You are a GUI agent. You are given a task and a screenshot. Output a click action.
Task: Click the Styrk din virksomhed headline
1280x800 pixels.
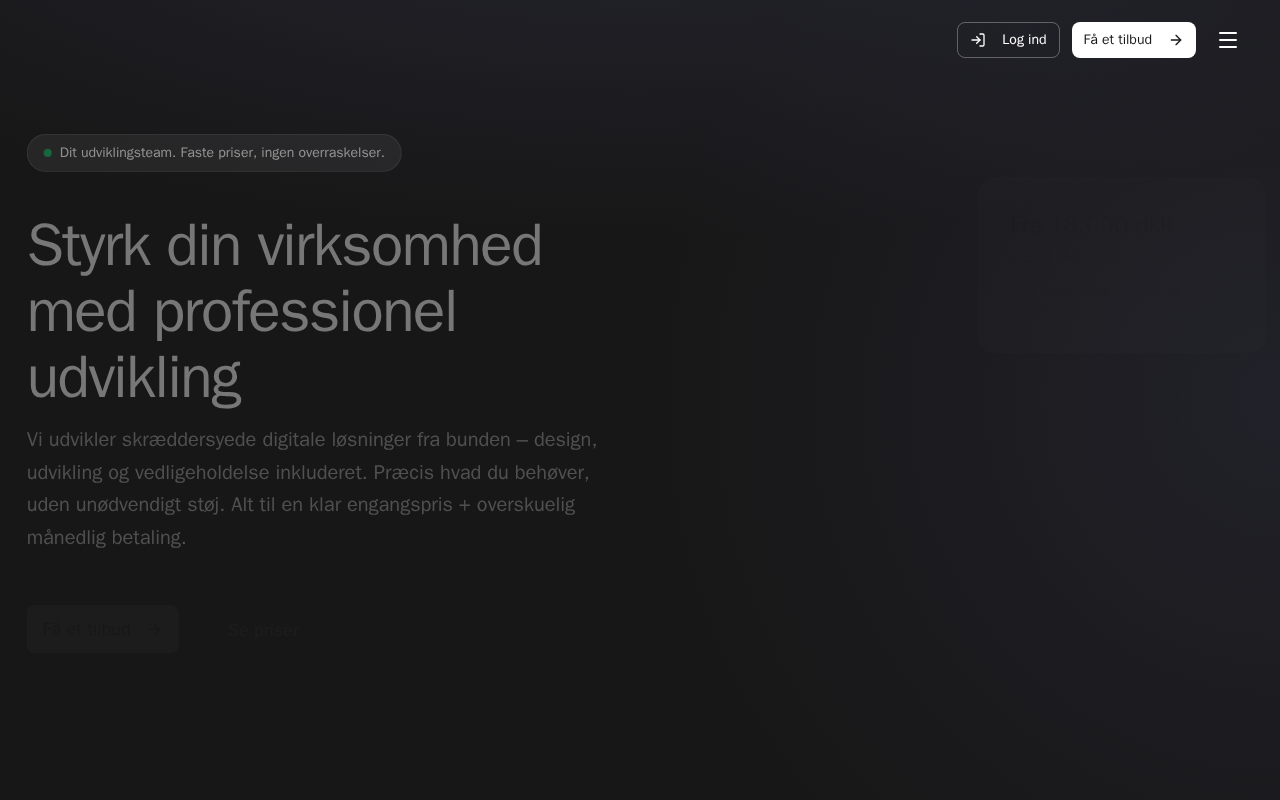coord(285,311)
